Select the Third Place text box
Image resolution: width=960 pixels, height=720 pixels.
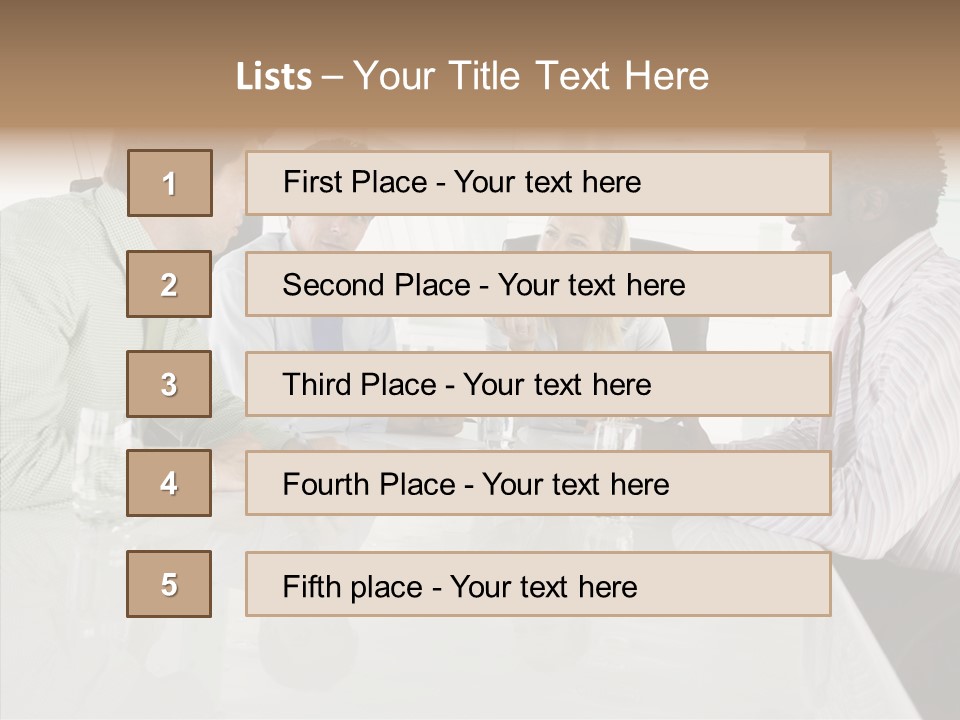[x=538, y=384]
